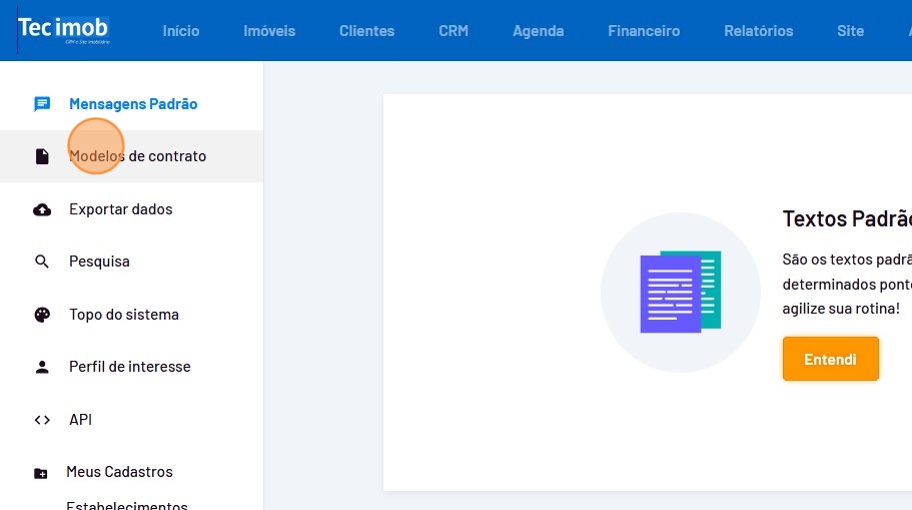Go to the Clientes section

click(x=366, y=31)
